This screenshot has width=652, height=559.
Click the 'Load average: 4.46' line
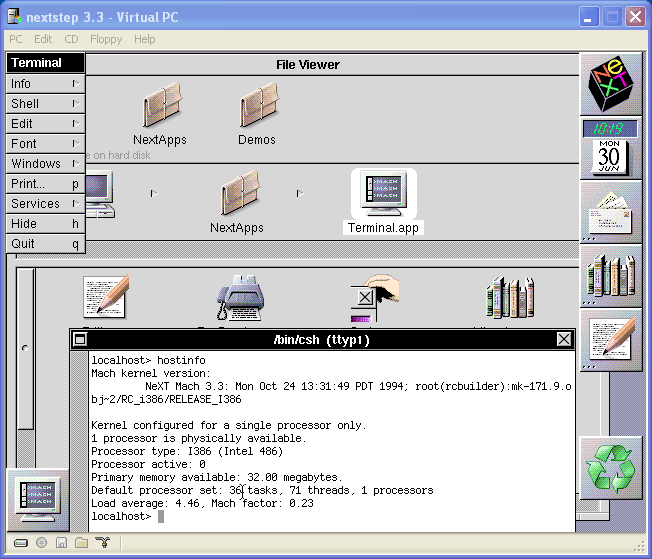[x=203, y=503]
